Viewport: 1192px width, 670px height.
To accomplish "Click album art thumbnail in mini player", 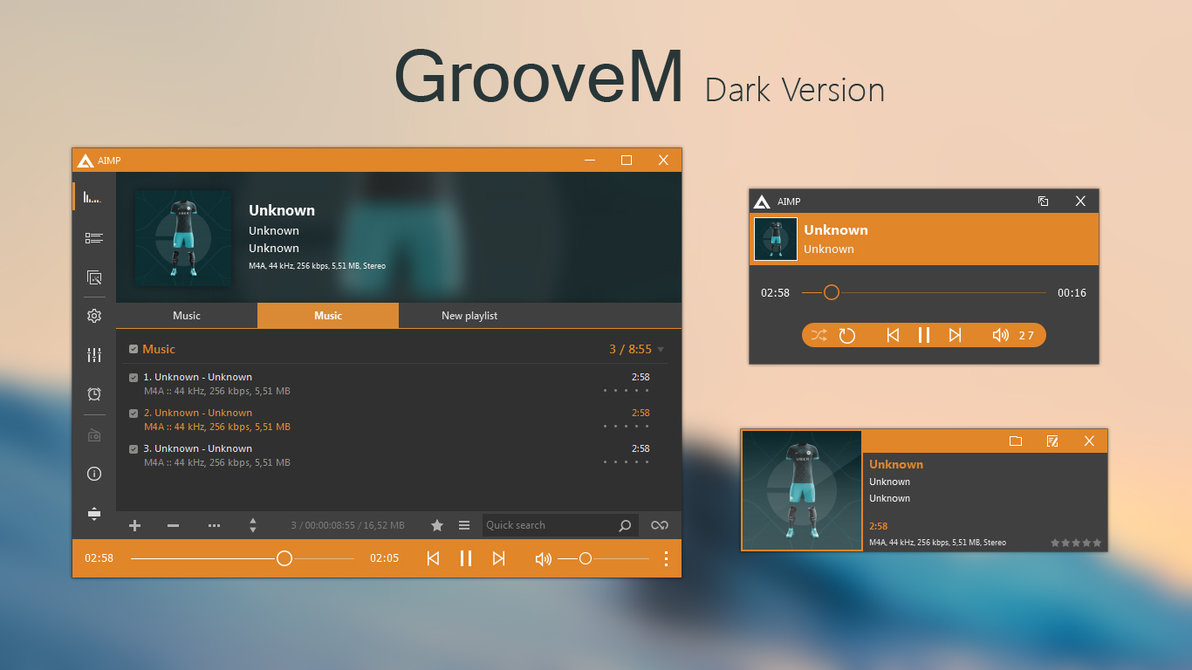I will [x=775, y=239].
